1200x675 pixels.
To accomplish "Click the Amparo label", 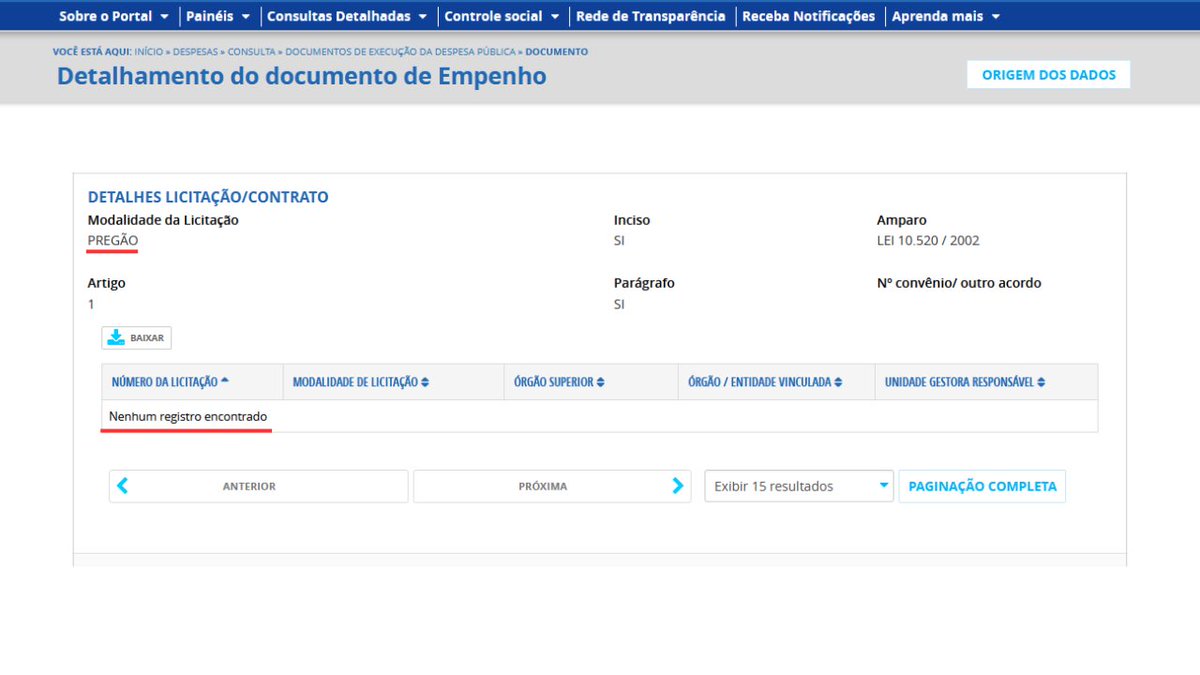I will (902, 220).
